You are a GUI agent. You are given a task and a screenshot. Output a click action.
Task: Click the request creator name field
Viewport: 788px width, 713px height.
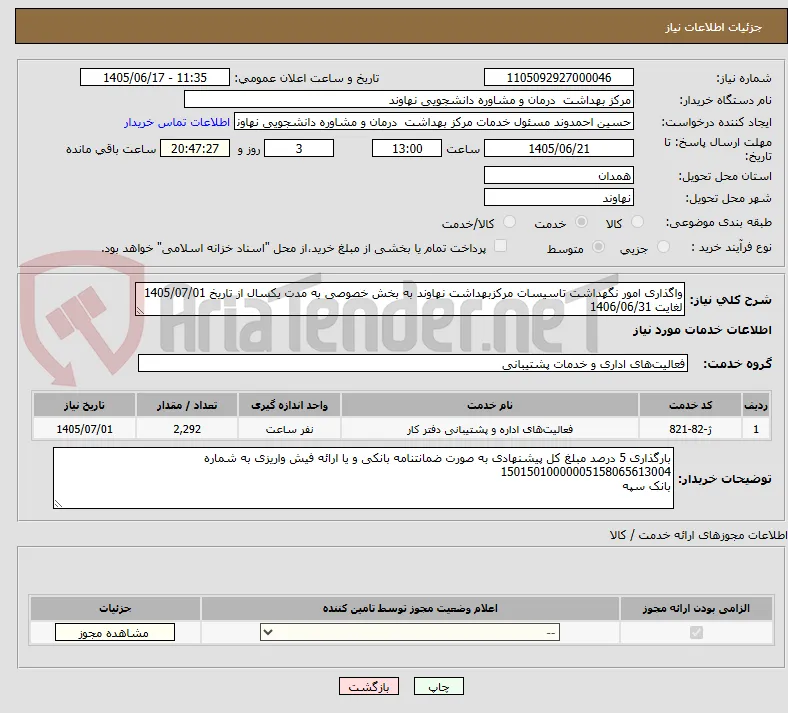click(x=434, y=122)
